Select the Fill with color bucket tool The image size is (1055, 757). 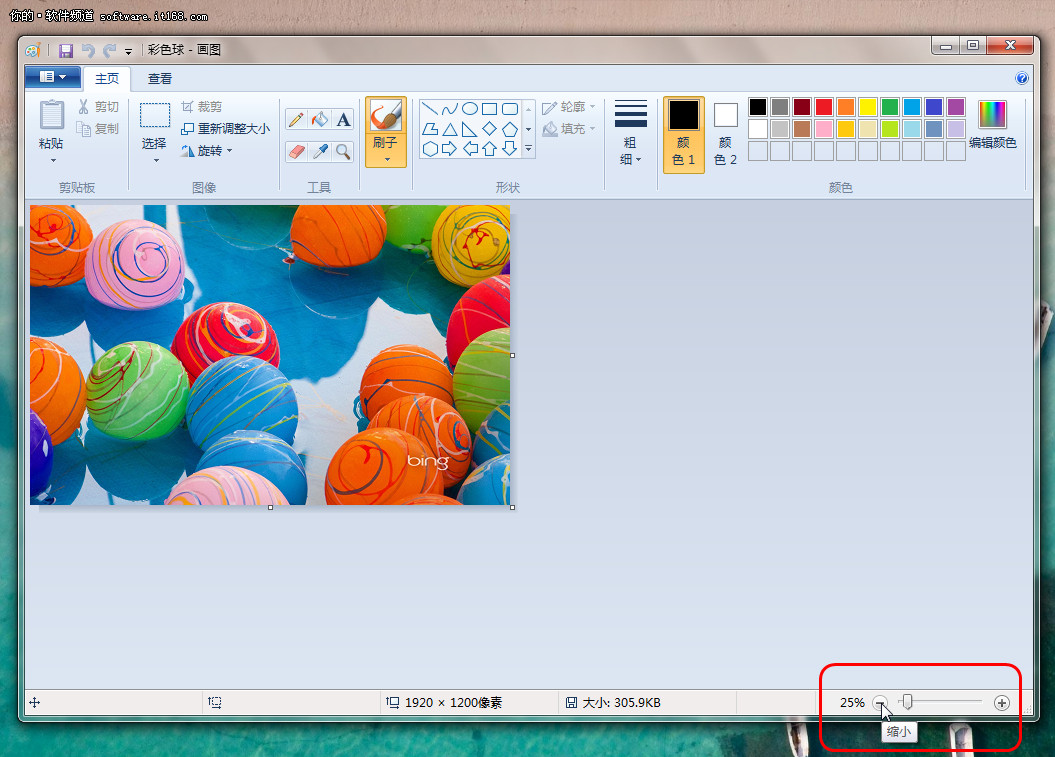(320, 120)
